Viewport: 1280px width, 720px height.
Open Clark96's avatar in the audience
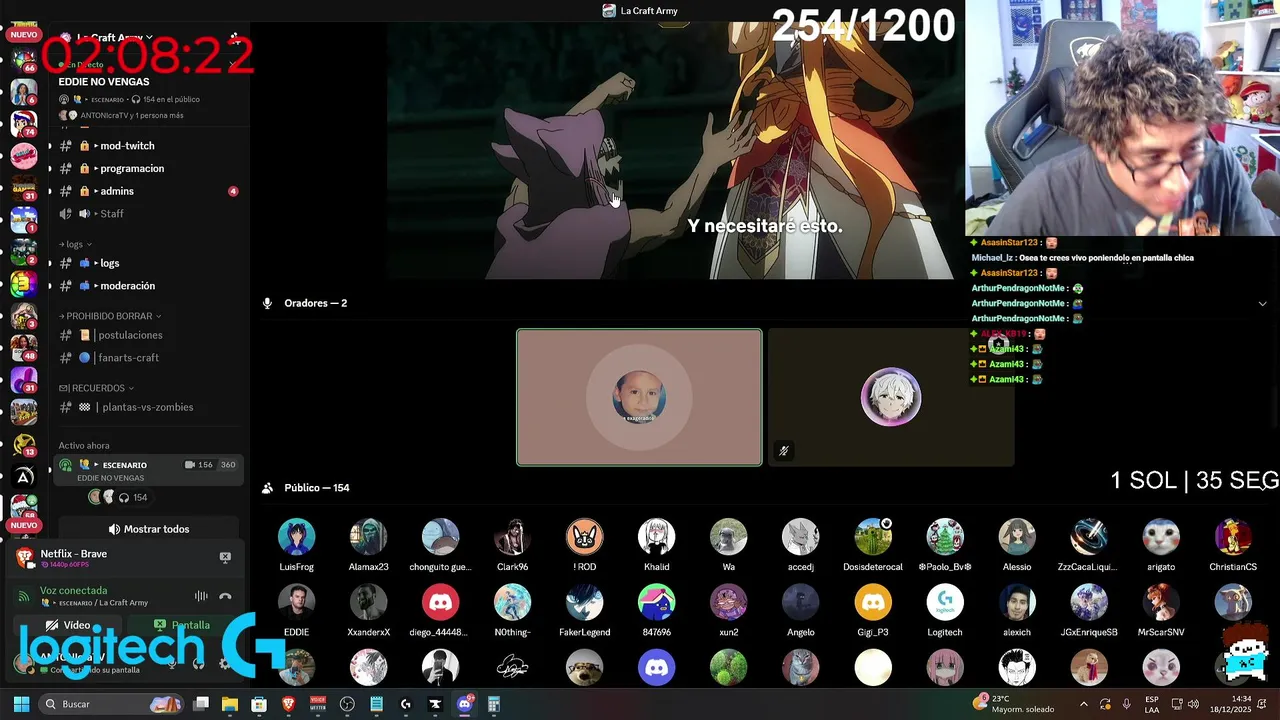tap(512, 537)
